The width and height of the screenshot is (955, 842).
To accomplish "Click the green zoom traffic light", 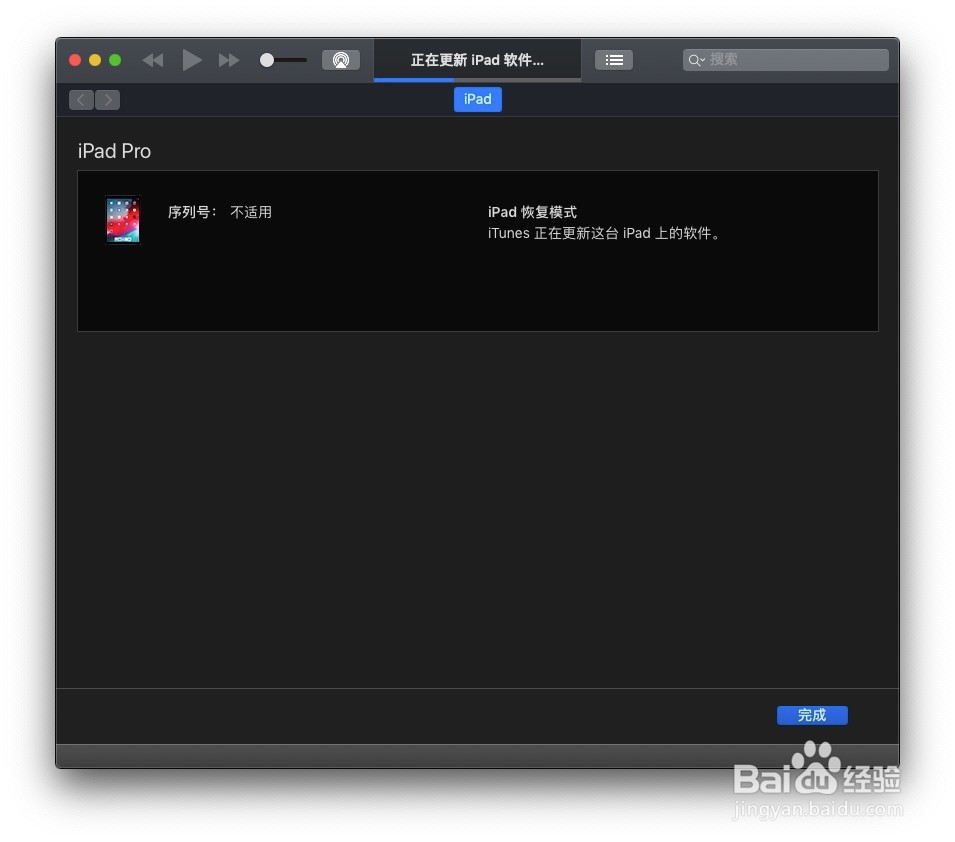I will pyautogui.click(x=113, y=60).
